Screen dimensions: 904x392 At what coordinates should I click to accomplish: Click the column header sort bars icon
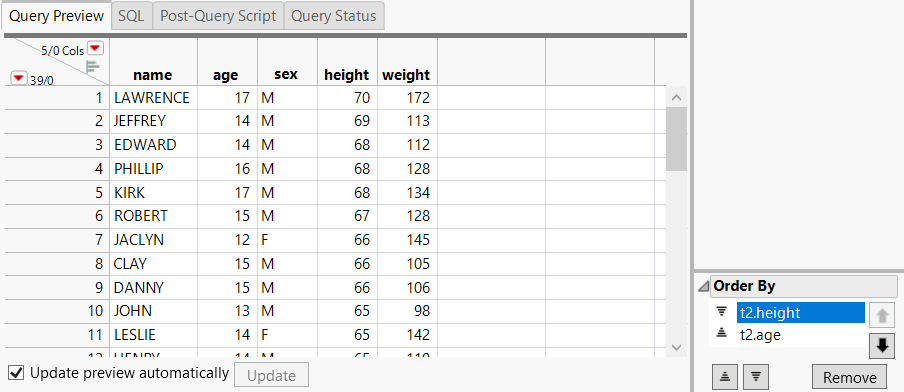coord(93,66)
